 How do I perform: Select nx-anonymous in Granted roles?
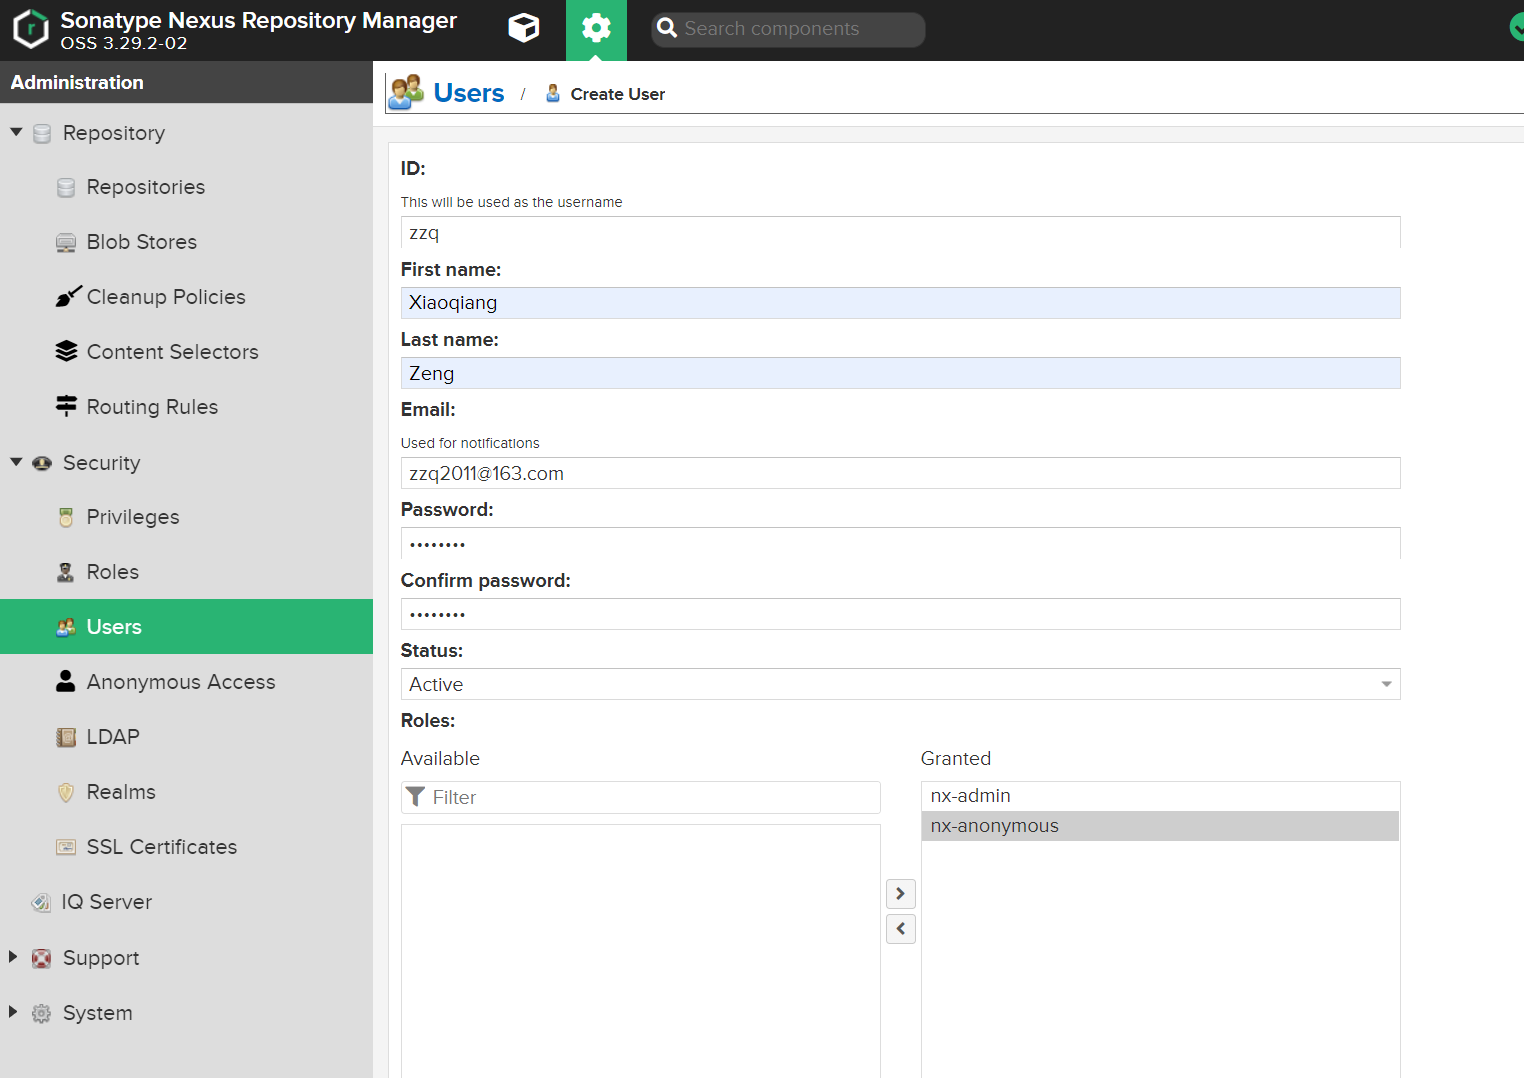(x=1160, y=826)
